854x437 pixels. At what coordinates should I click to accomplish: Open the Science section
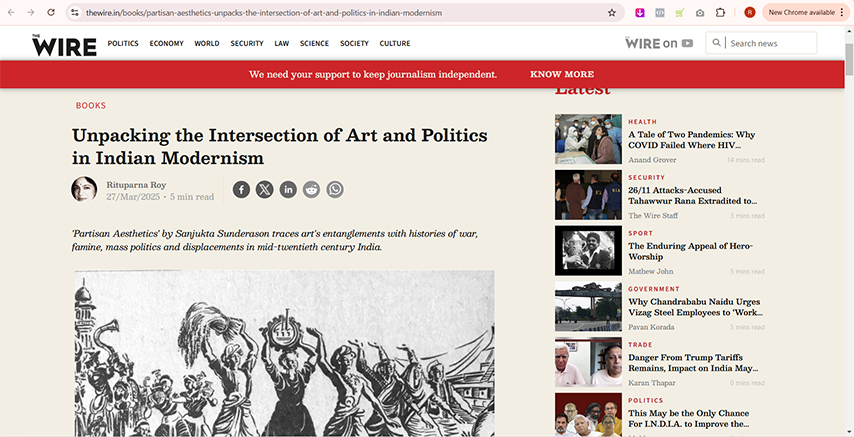tap(314, 43)
